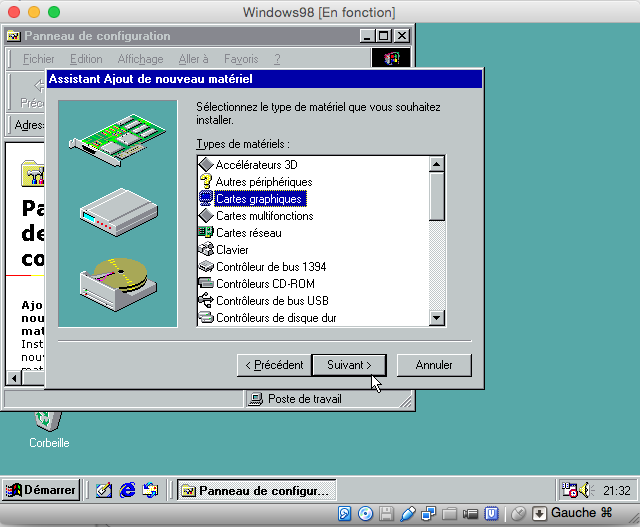Viewport: 640px width, 527px height.
Task: Click the Contrôleurs CD-ROM icon
Action: click(206, 283)
